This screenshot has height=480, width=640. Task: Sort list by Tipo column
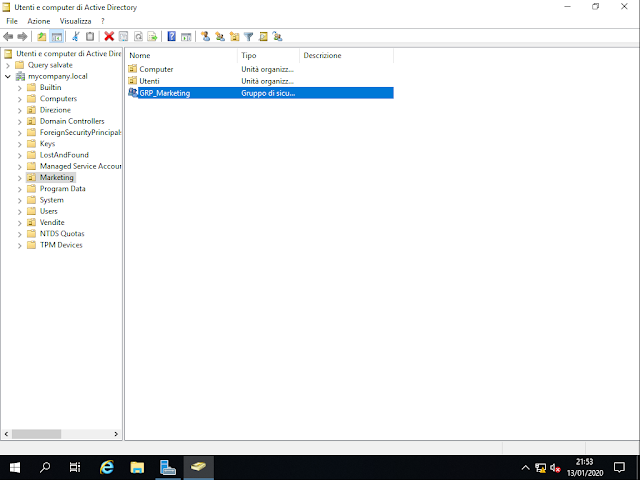click(x=268, y=56)
